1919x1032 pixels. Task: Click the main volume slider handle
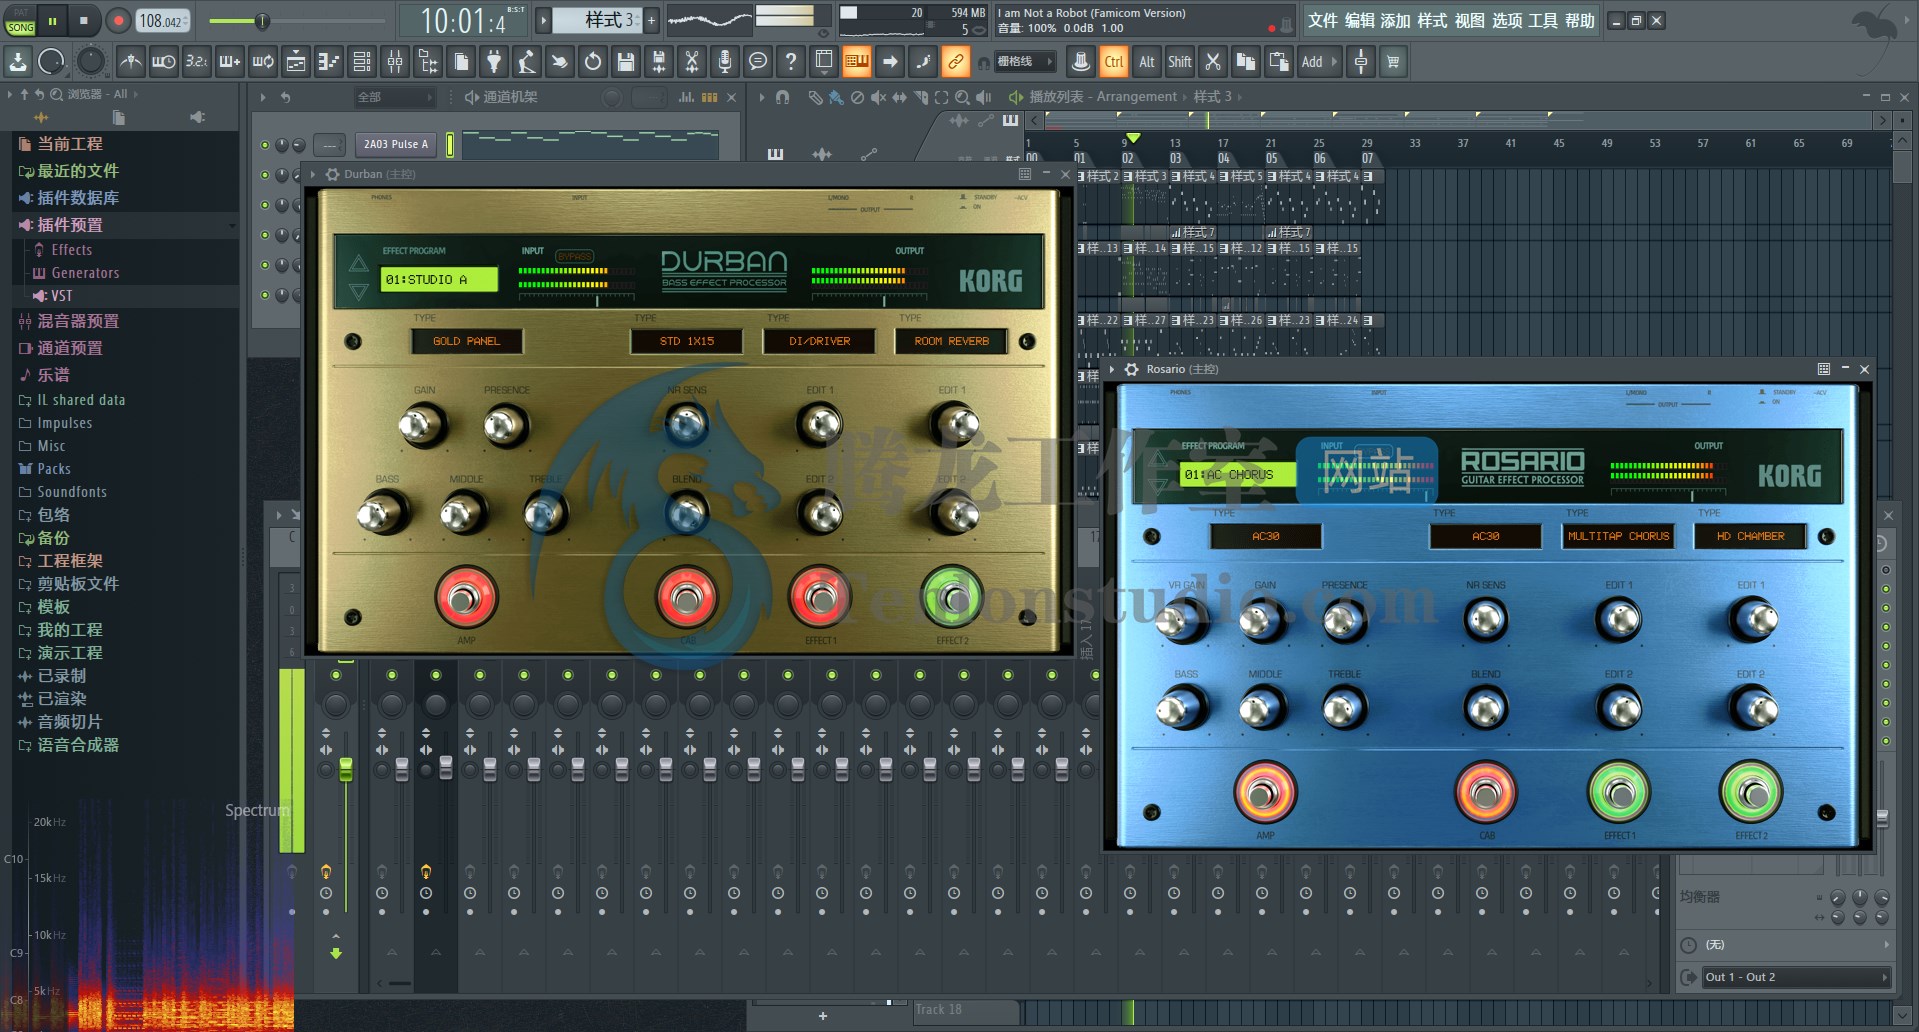(262, 21)
